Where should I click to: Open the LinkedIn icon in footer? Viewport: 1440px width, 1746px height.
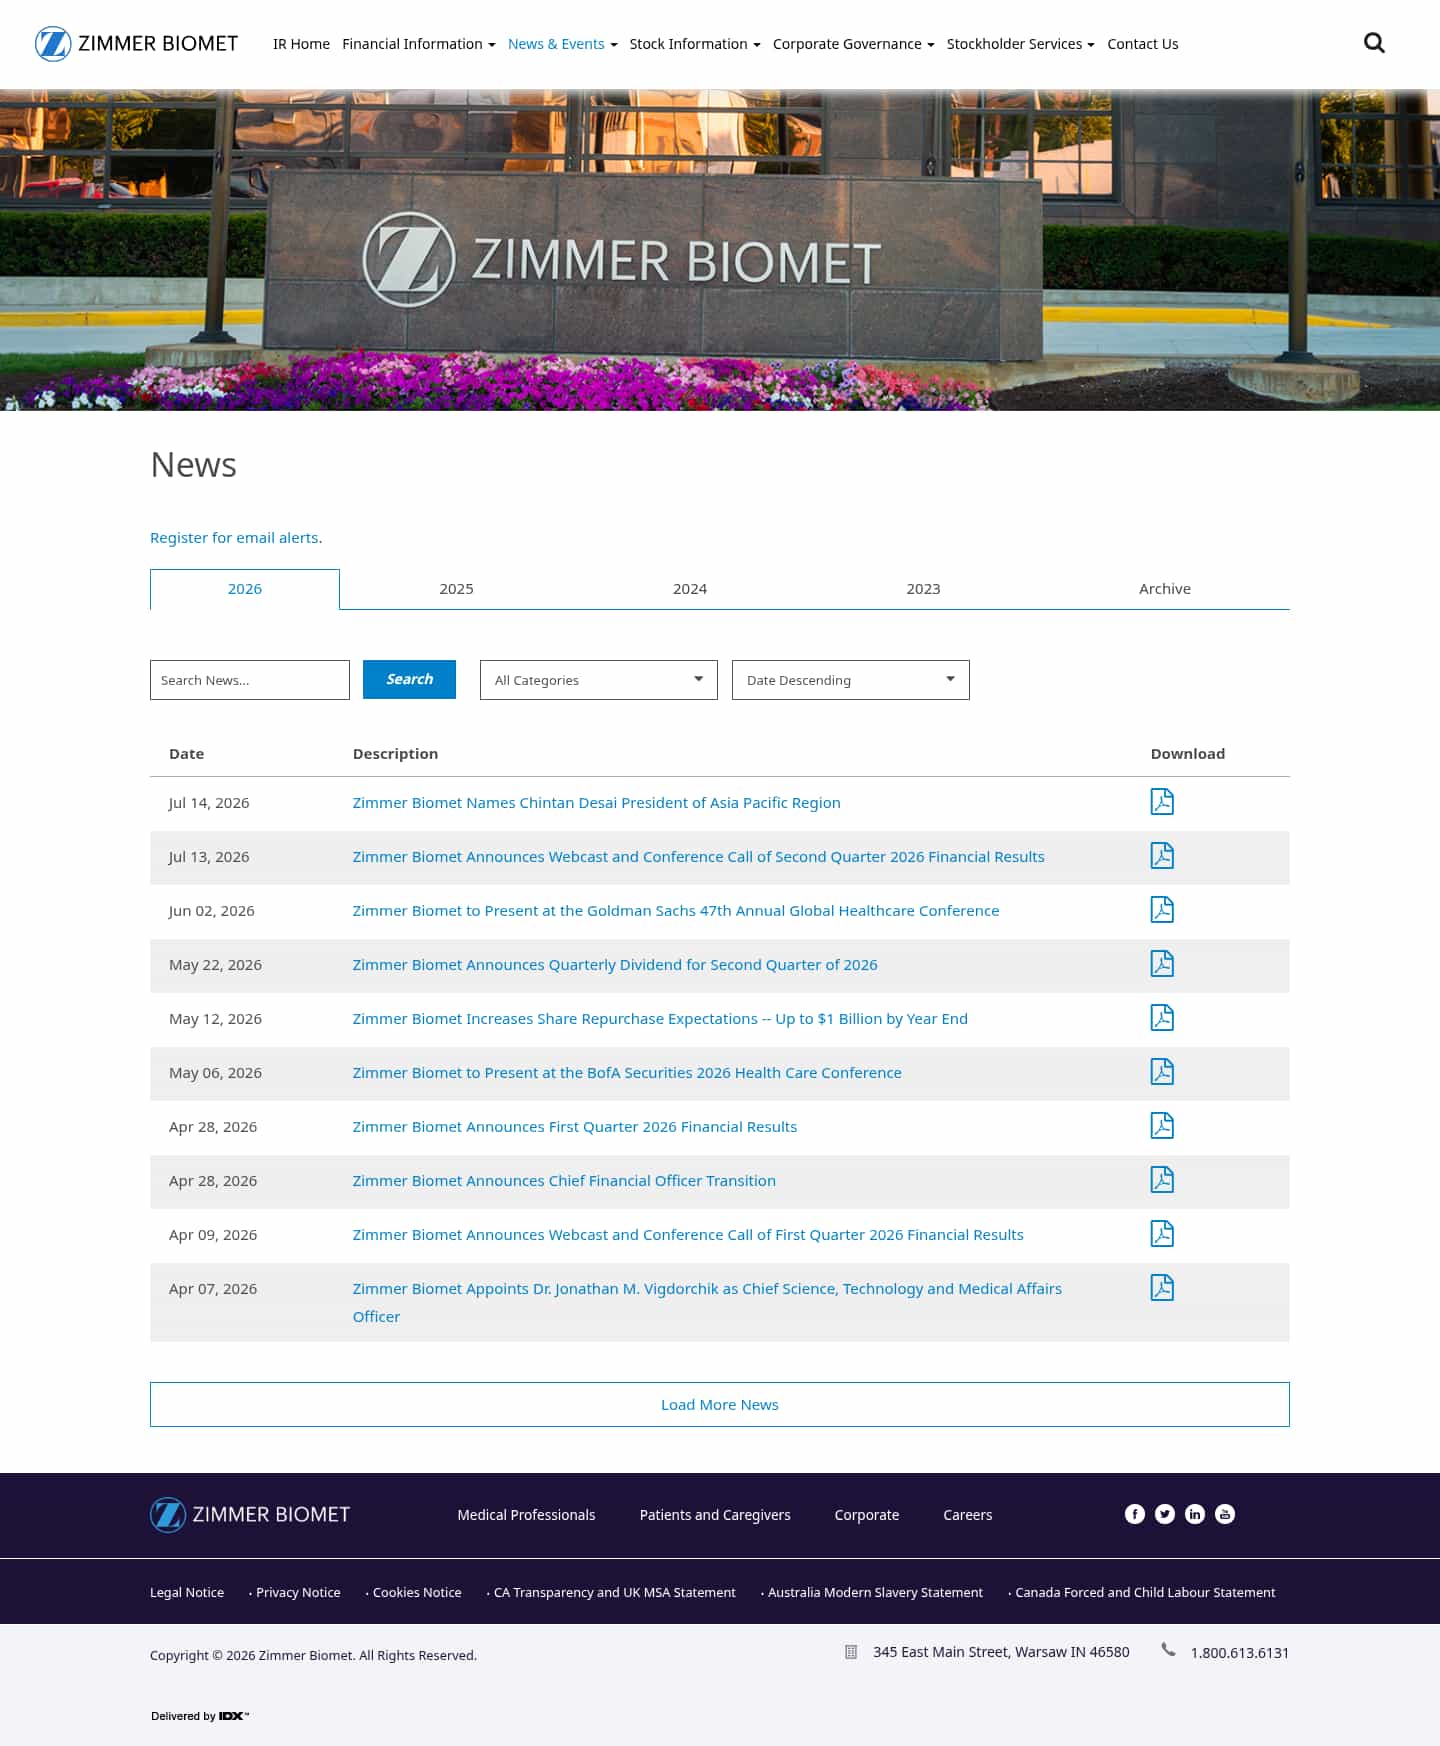1194,1514
